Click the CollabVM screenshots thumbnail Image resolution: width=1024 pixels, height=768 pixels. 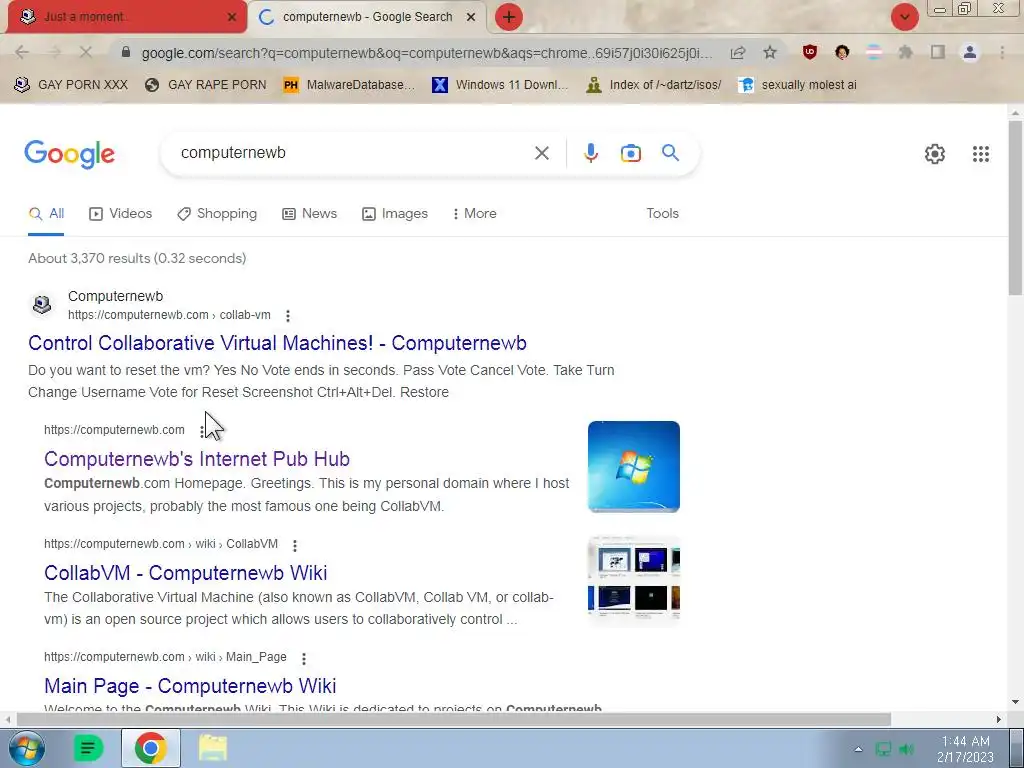633,581
